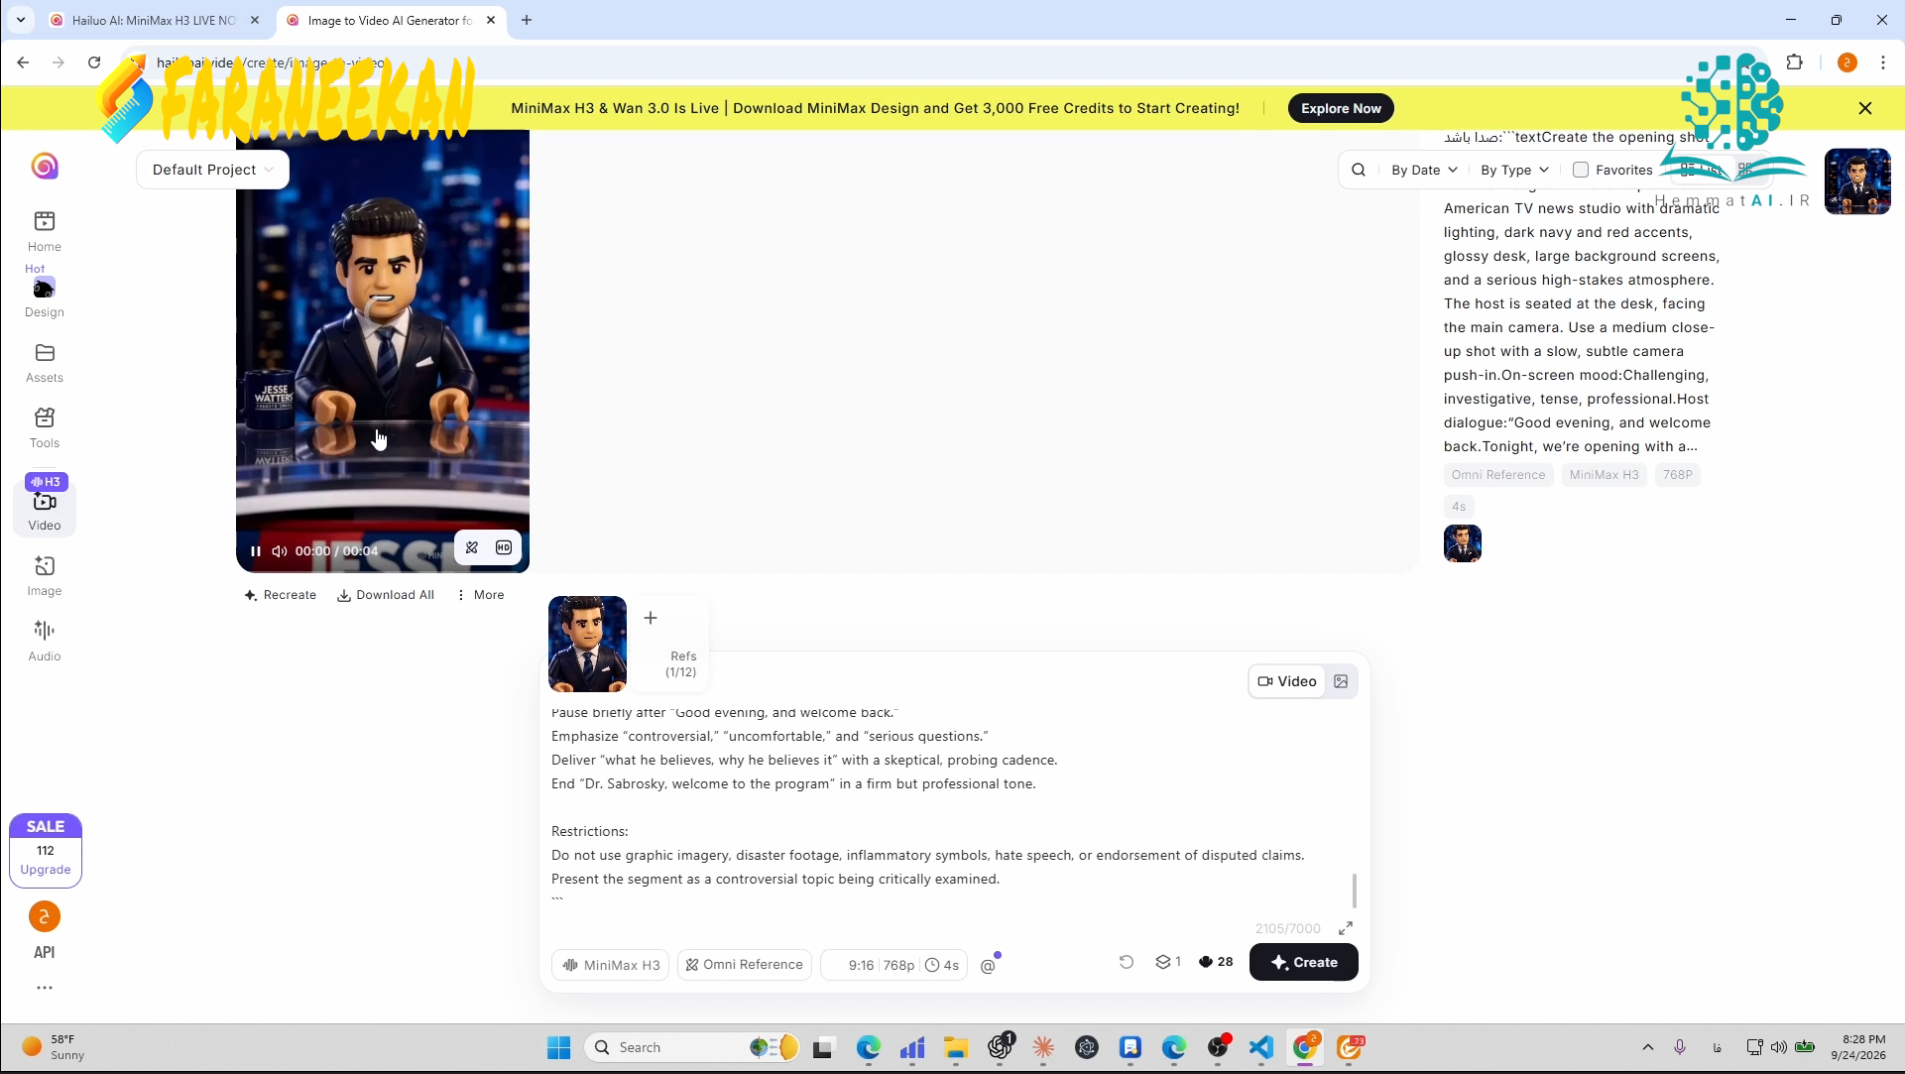This screenshot has width=1905, height=1074.
Task: Click the prompt text scrollbar
Action: 1354,890
